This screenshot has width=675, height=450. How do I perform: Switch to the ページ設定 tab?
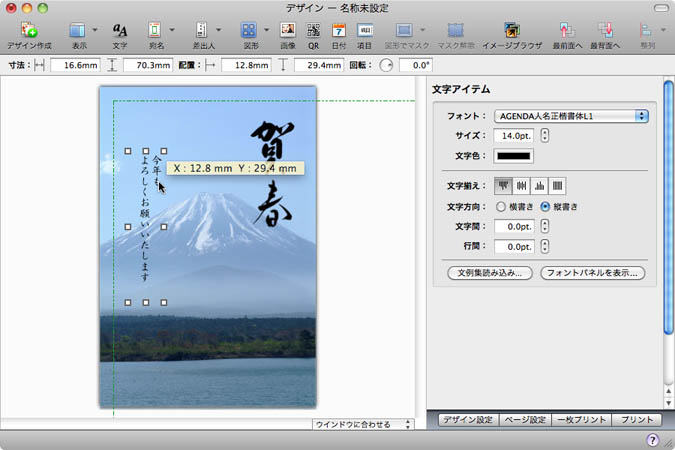524,421
